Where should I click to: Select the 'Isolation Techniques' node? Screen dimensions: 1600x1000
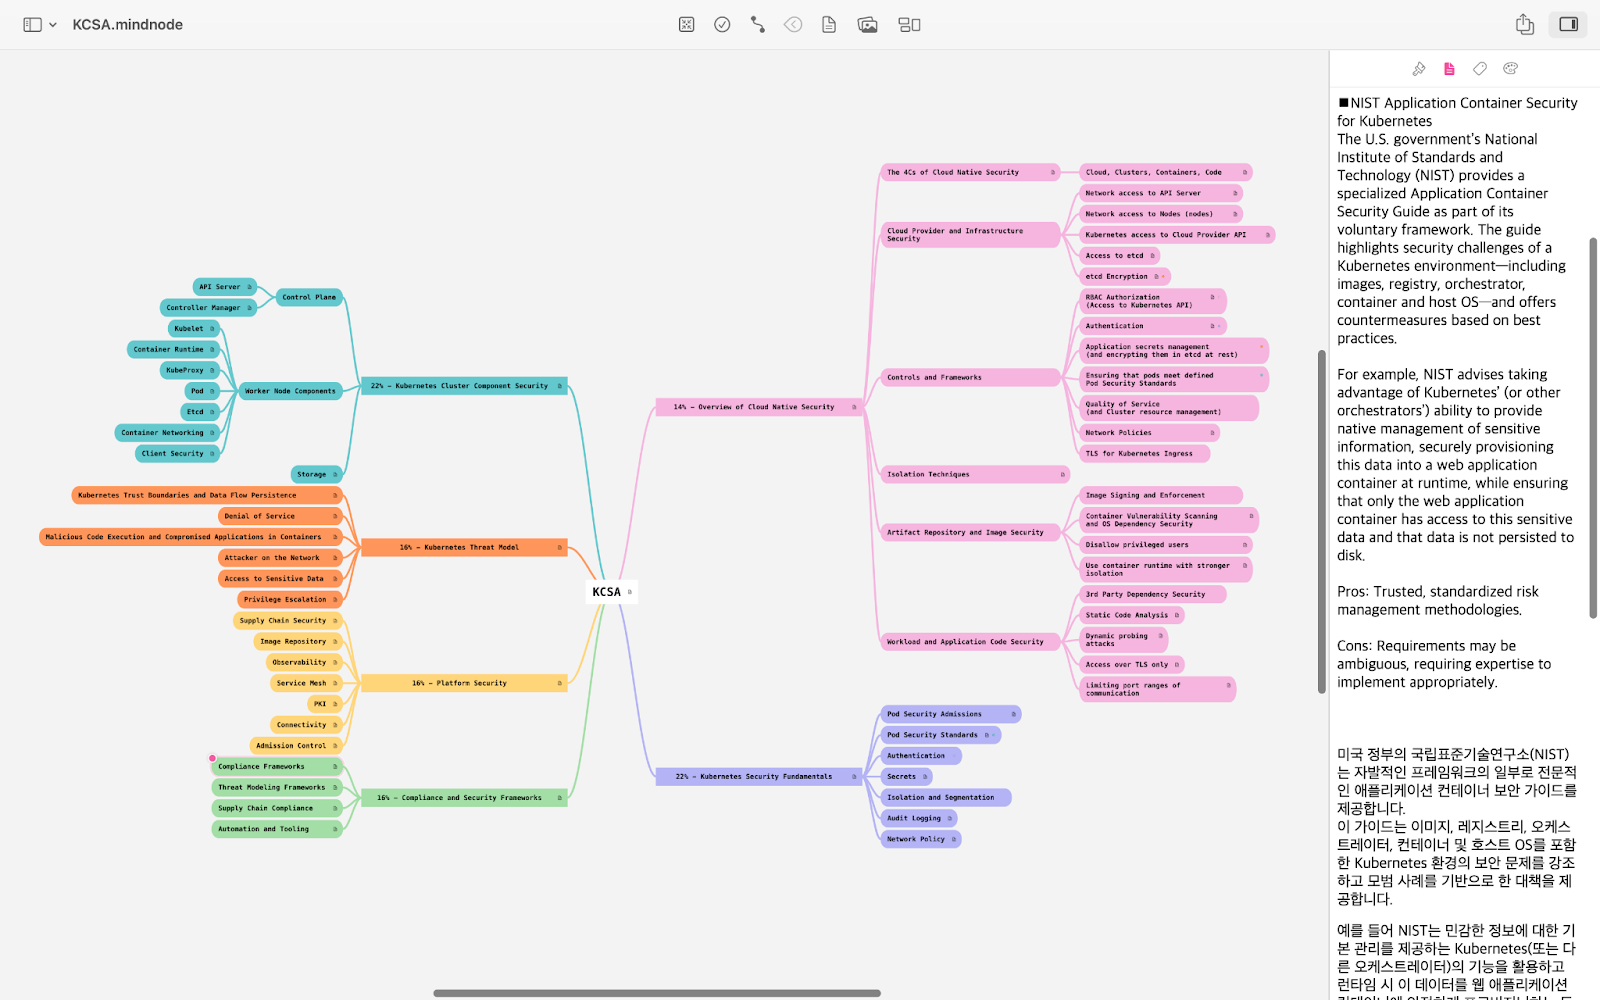tap(975, 474)
